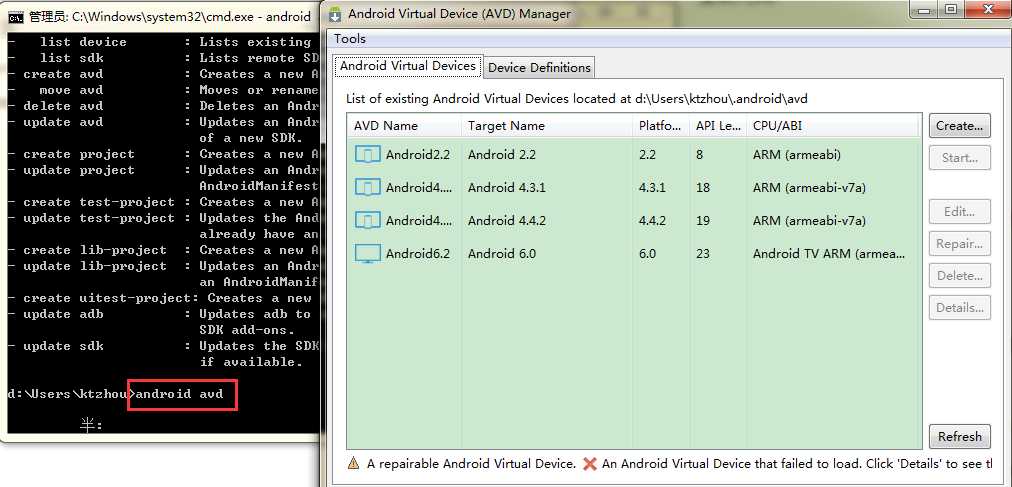Image resolution: width=1012 pixels, height=487 pixels.
Task: Click the Refresh button
Action: coord(959,437)
